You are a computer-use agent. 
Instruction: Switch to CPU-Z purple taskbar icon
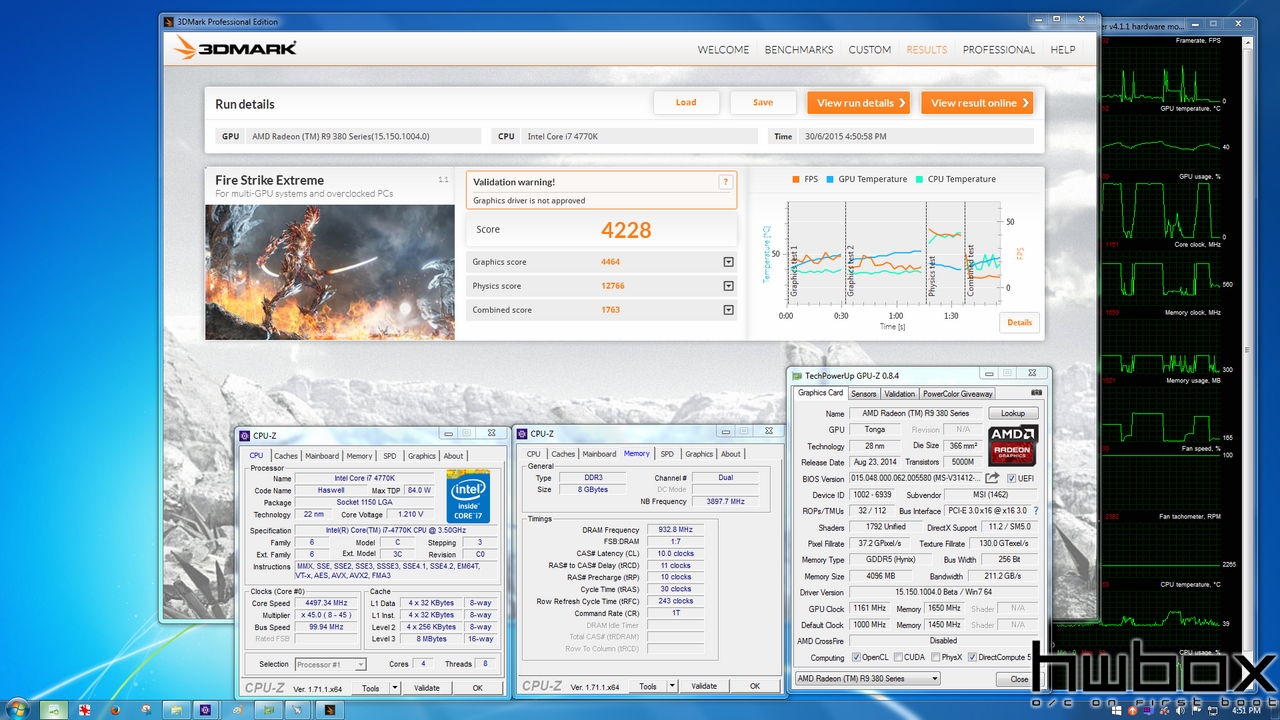[205, 709]
